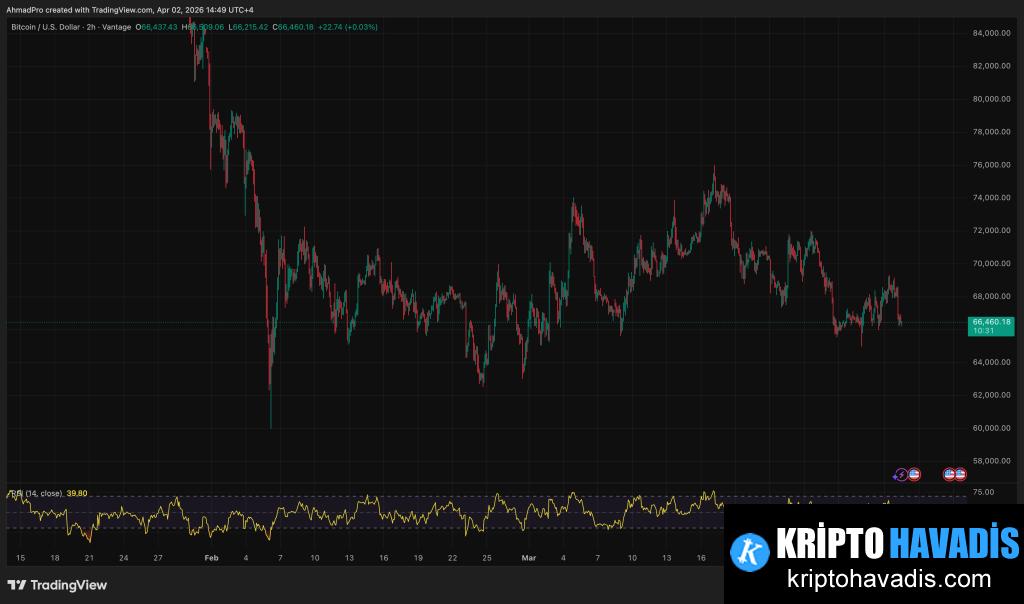
Task: Click the 84,000.00 price axis label
Action: click(991, 33)
